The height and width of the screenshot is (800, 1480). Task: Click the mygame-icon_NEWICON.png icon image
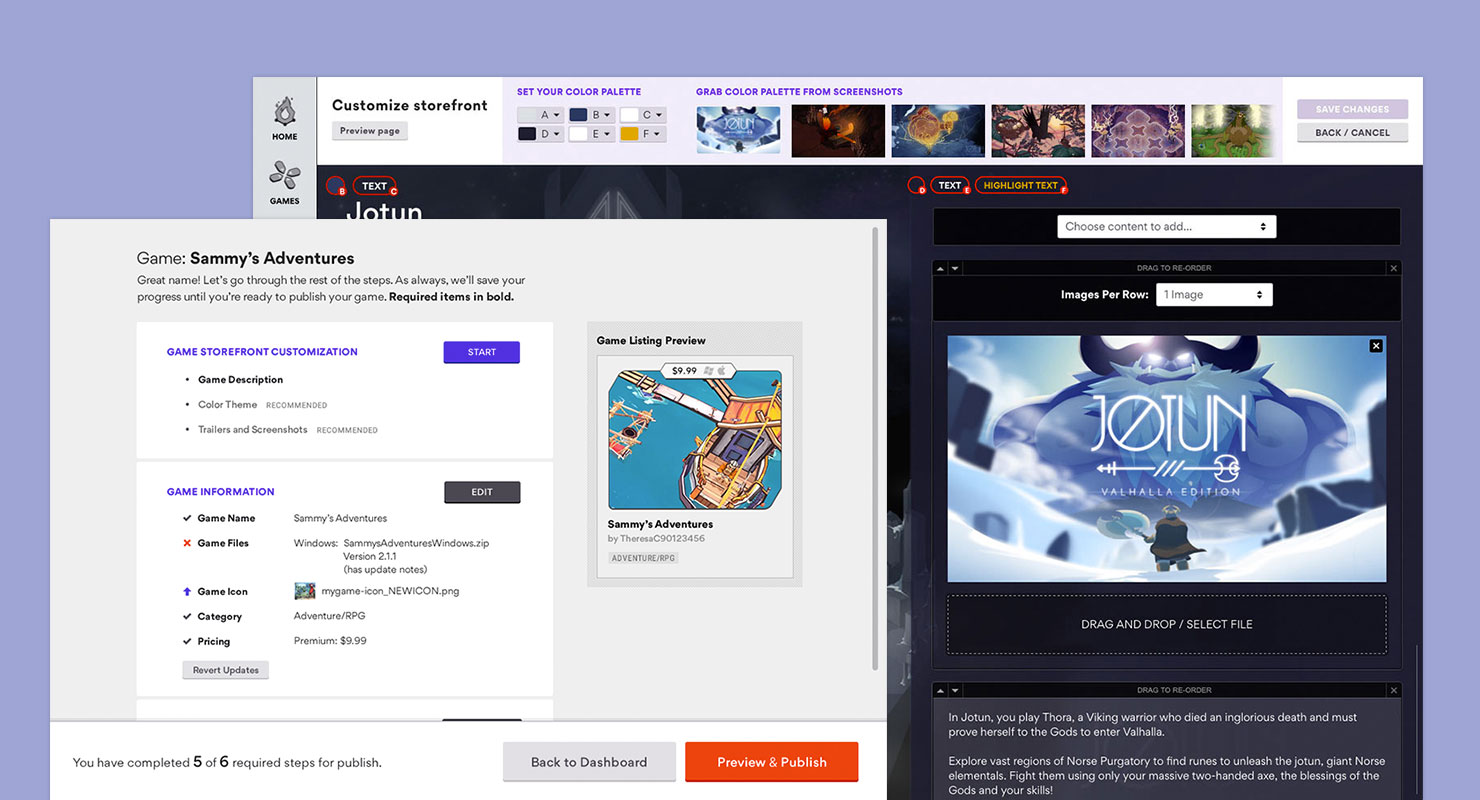pyautogui.click(x=304, y=591)
